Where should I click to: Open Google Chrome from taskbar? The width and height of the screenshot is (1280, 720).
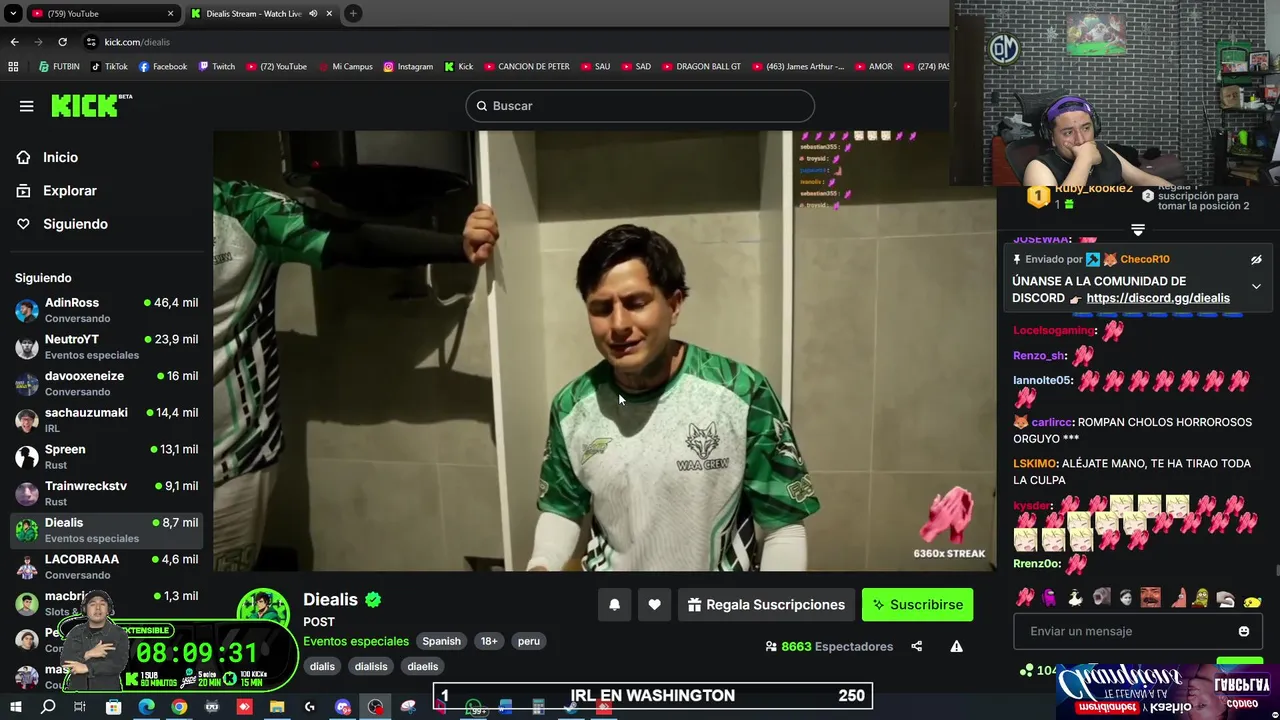[x=179, y=707]
